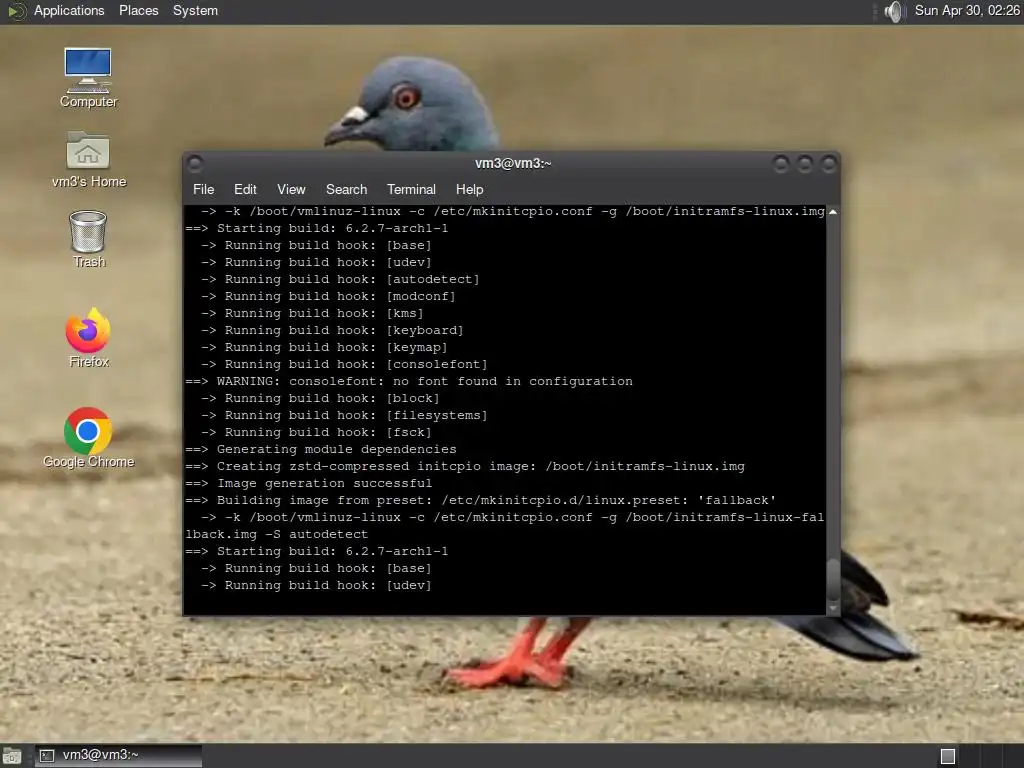Click the workspace switcher square in bottom panel
The width and height of the screenshot is (1024, 768).
[x=948, y=756]
